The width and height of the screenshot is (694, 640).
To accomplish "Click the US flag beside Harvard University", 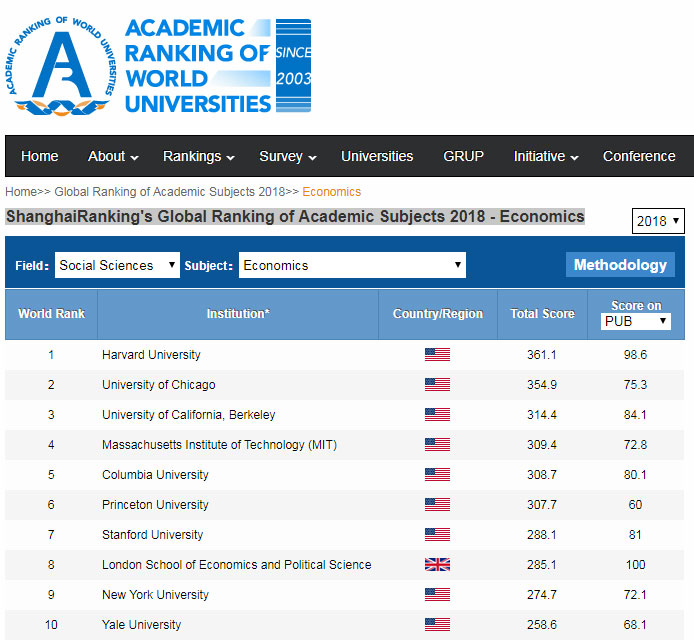I will point(437,355).
